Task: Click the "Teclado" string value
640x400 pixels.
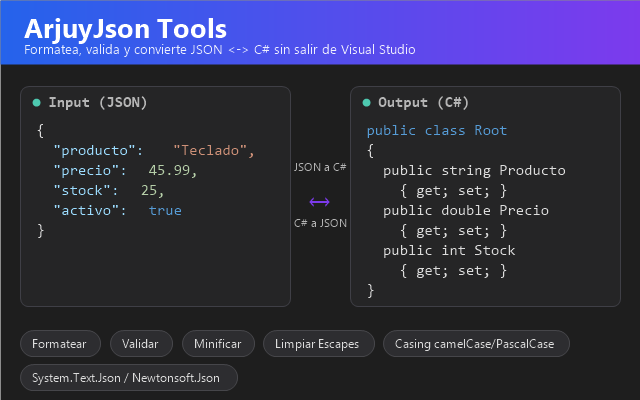Action: click(210, 151)
